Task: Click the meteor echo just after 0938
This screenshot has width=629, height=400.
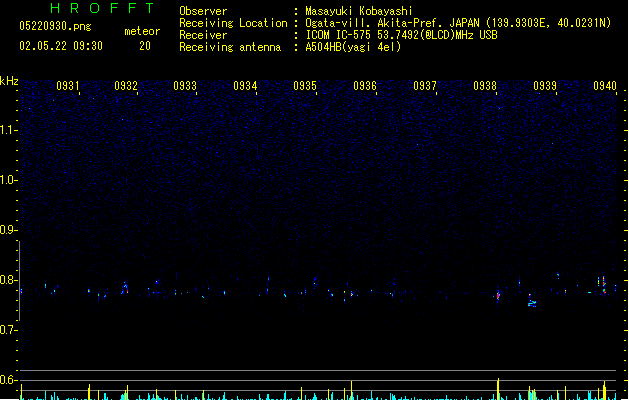Action: pyautogui.click(x=498, y=296)
